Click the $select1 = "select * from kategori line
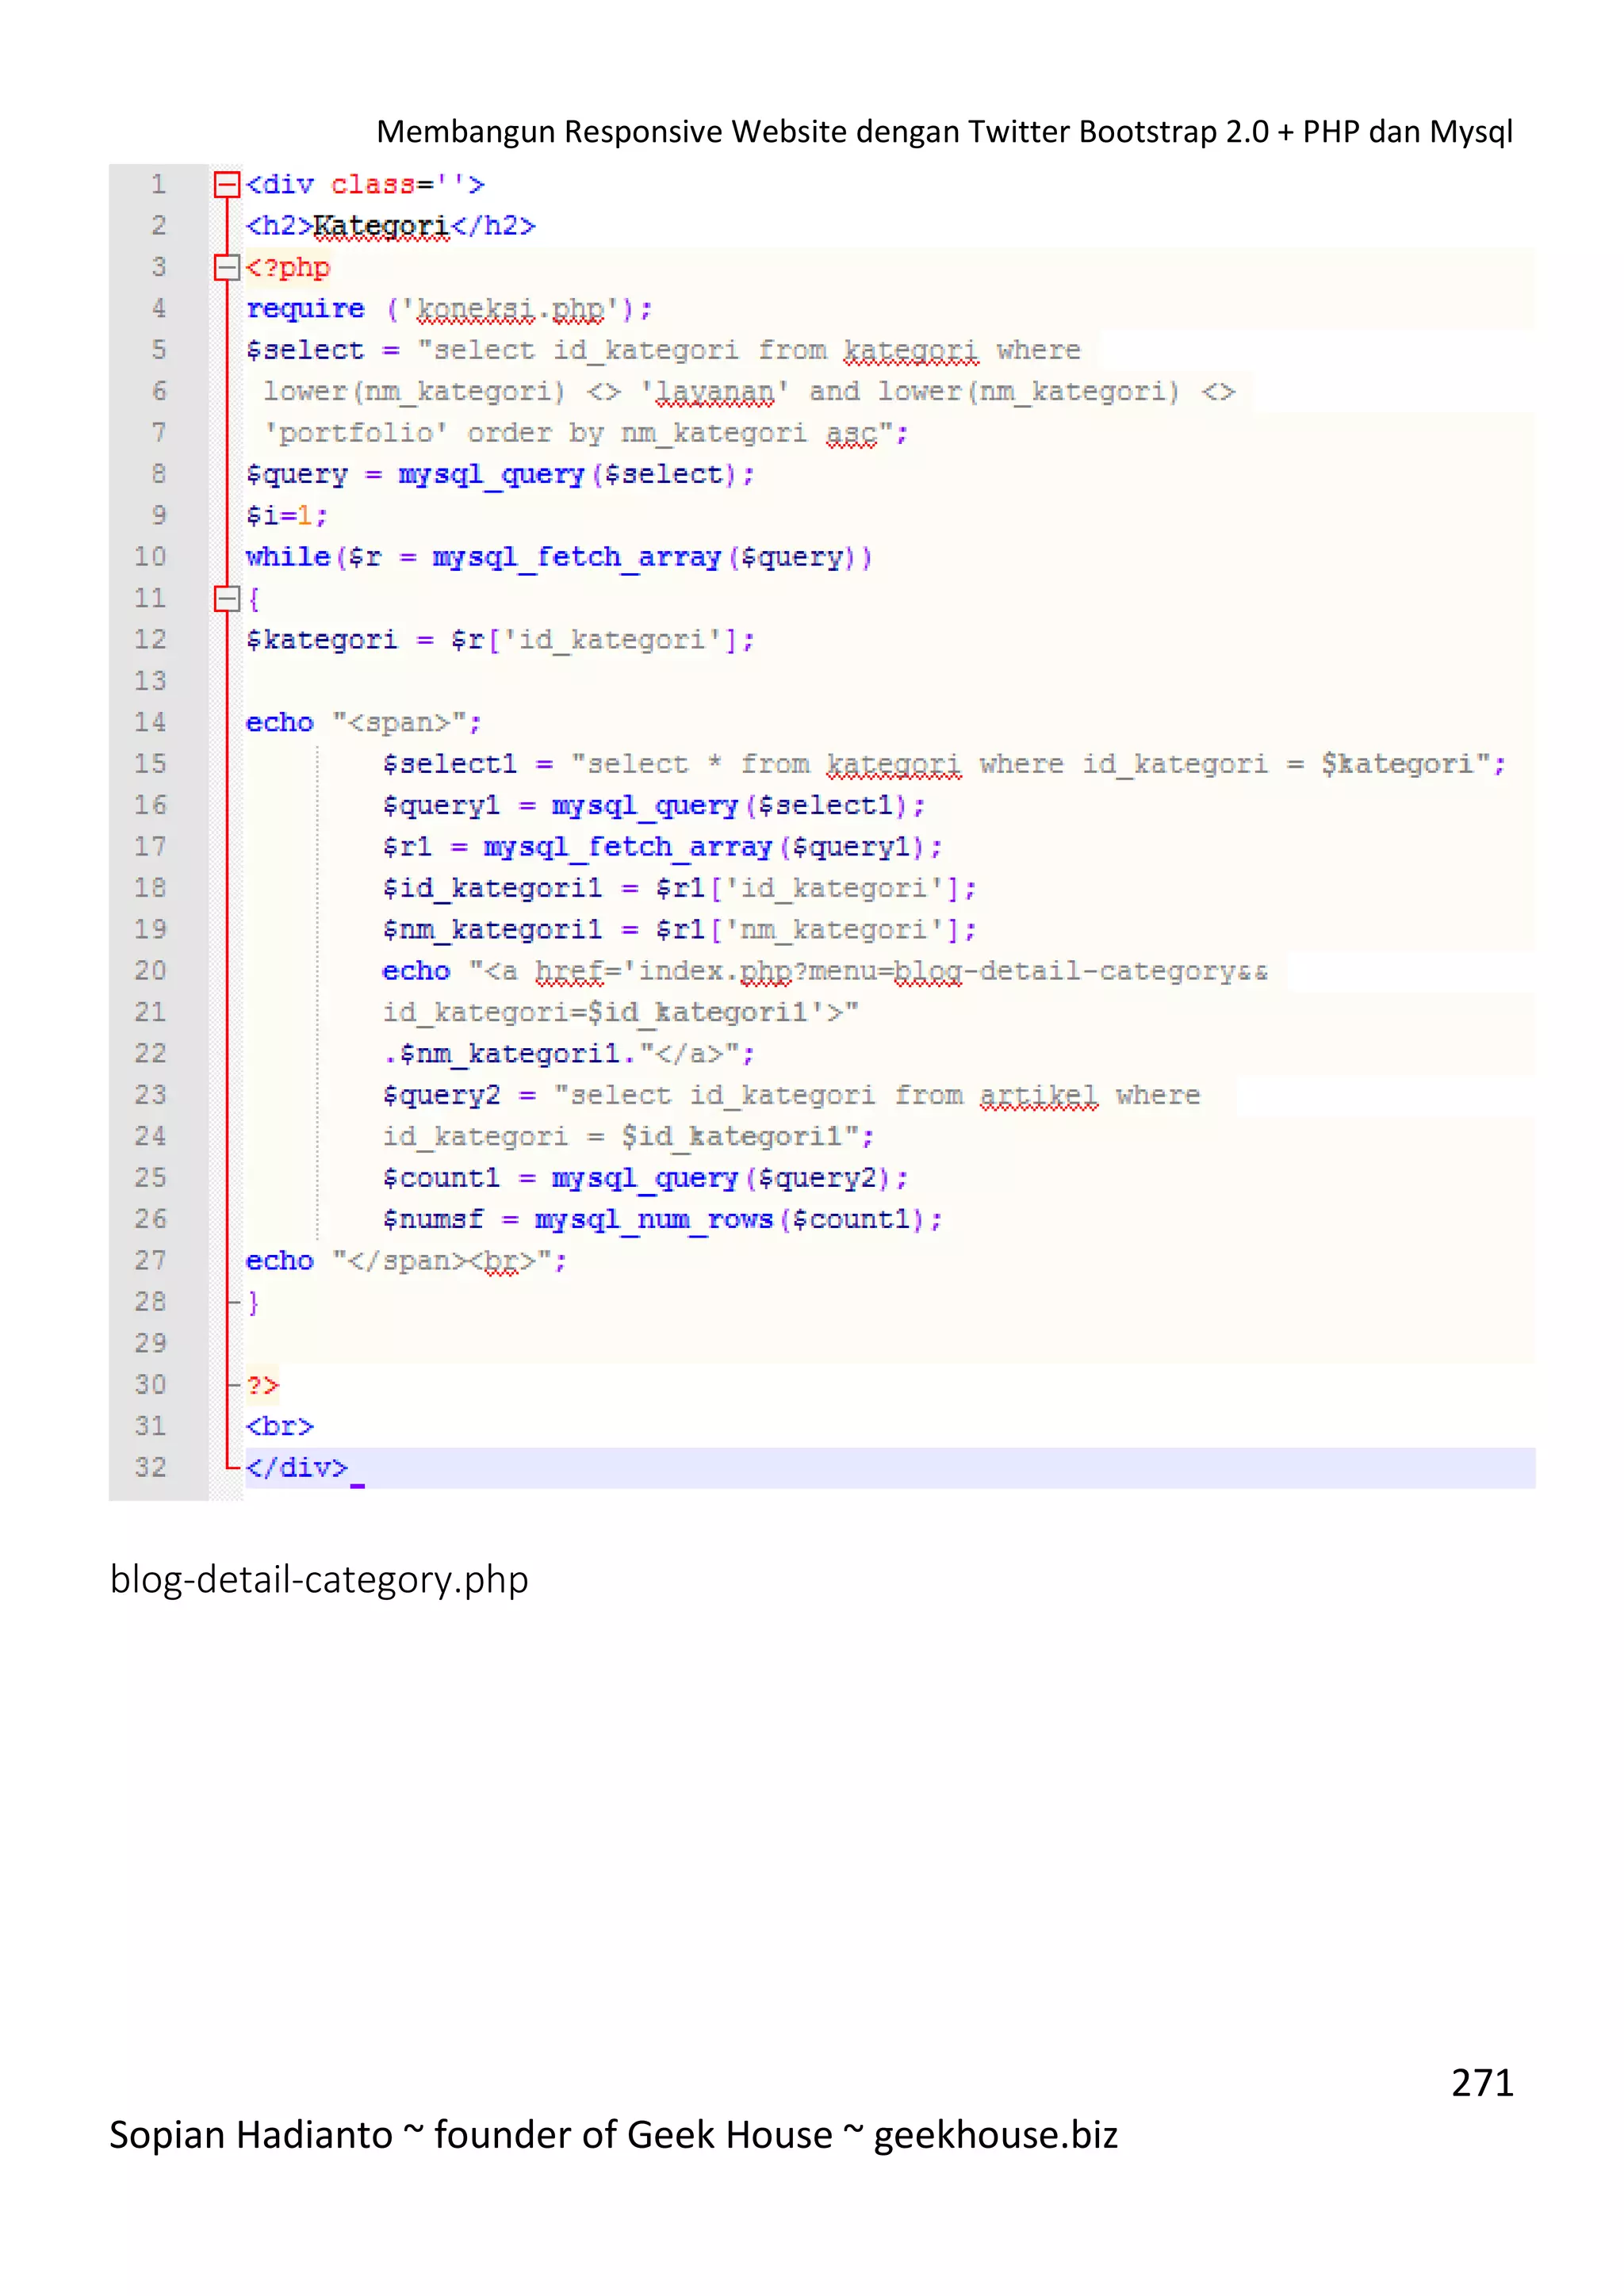1624x2296 pixels. pos(944,764)
